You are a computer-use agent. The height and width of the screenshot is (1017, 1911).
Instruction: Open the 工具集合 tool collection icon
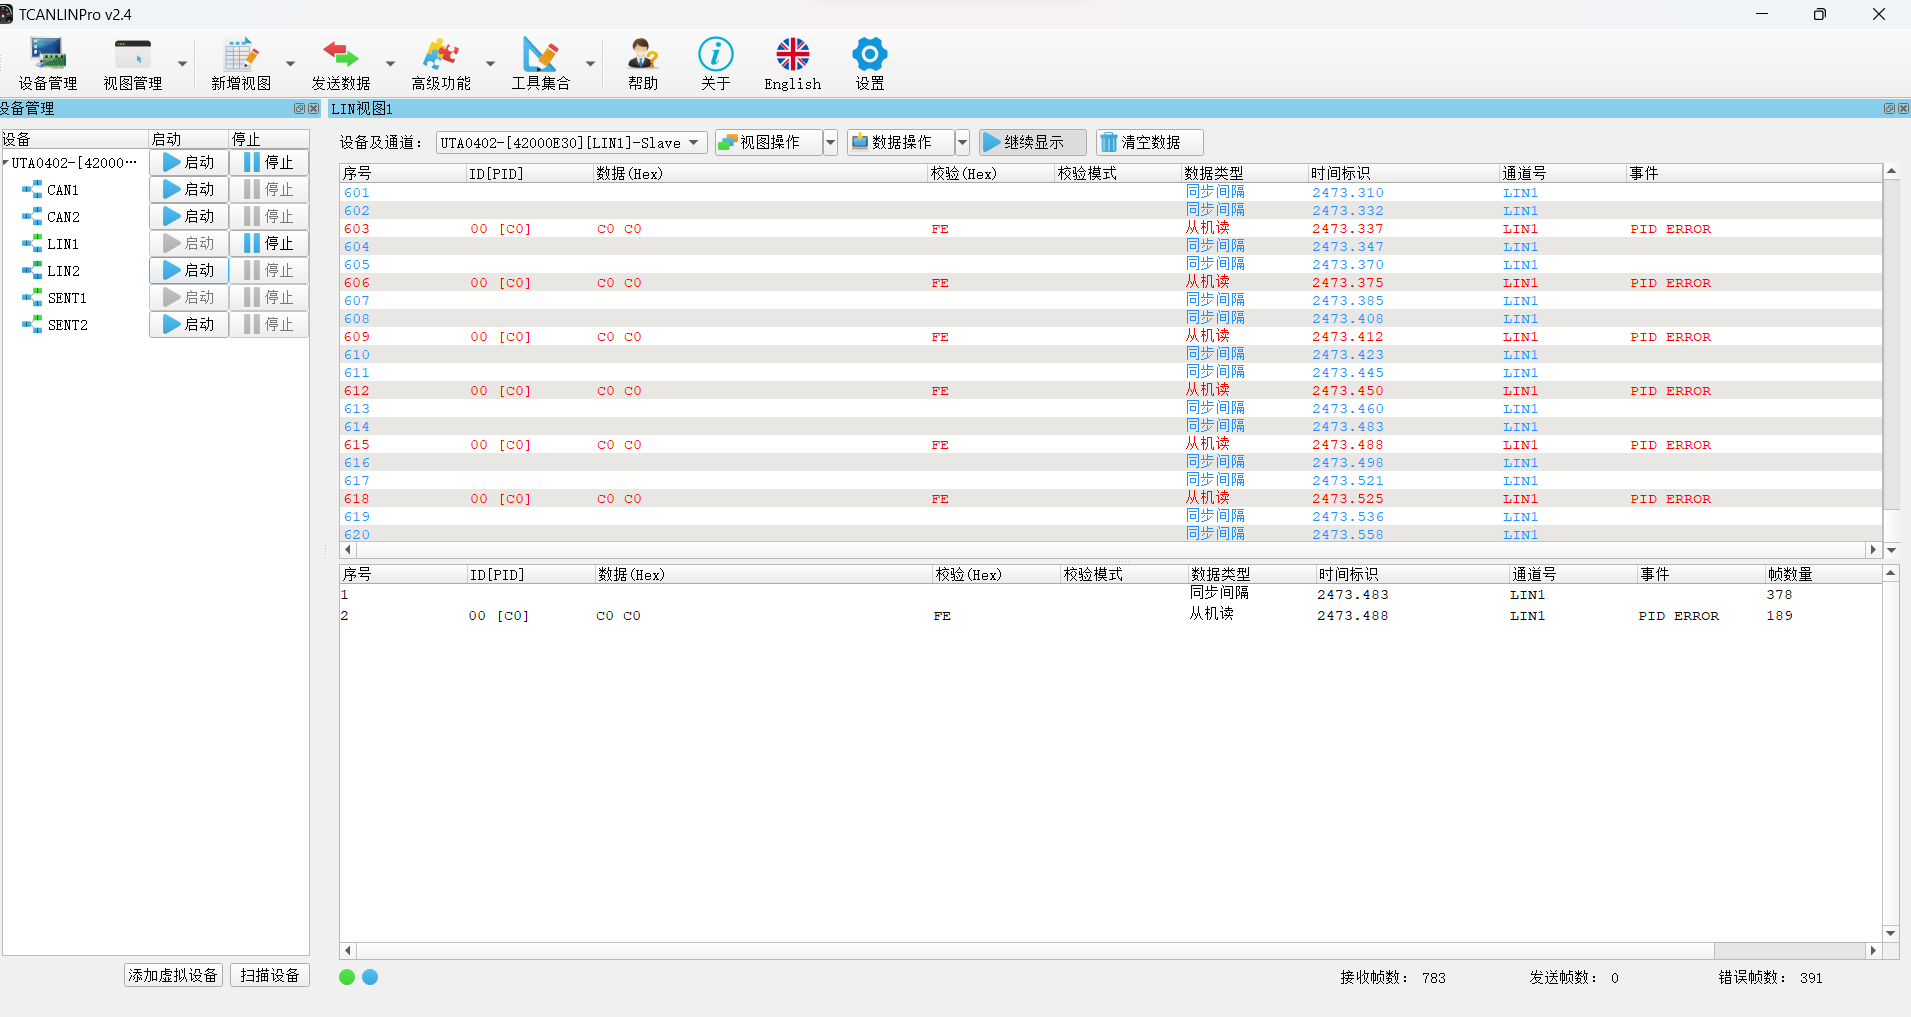point(540,63)
